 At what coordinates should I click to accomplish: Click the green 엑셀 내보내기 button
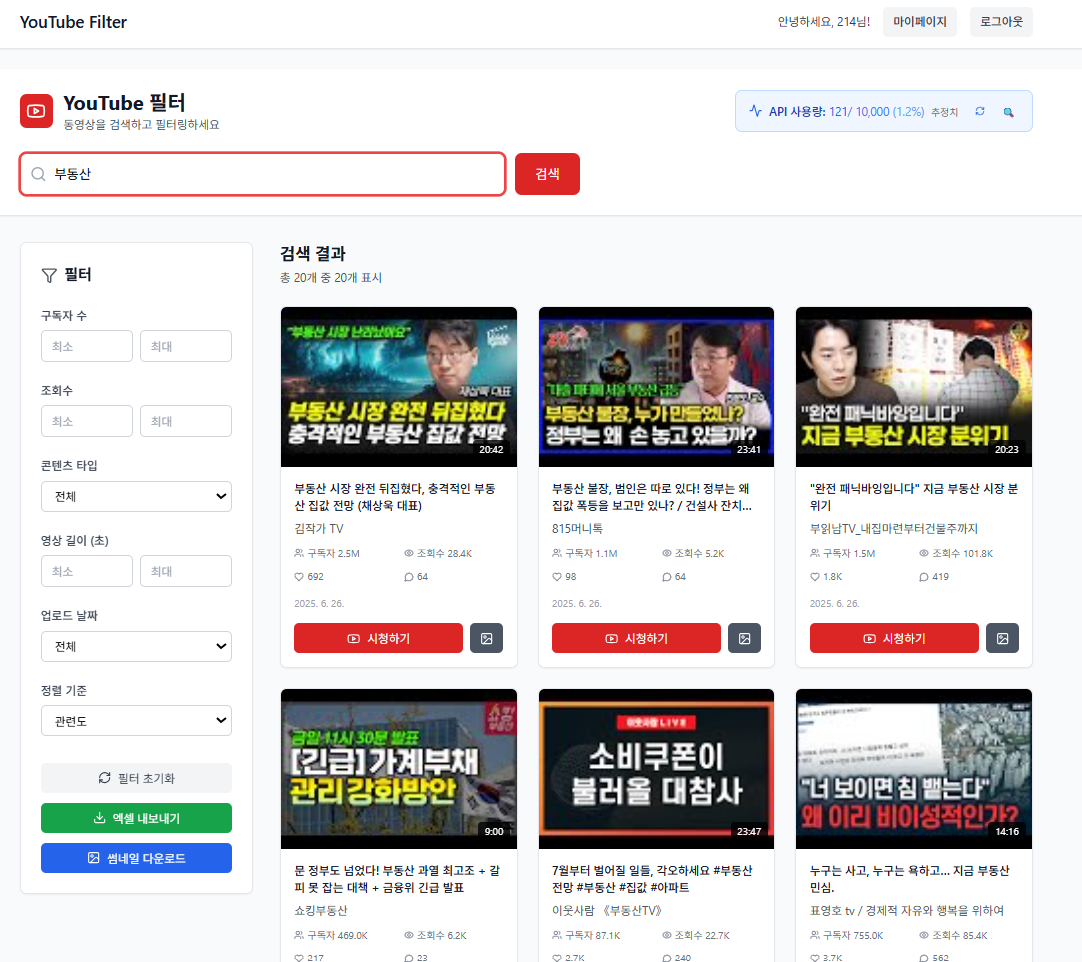click(x=136, y=818)
